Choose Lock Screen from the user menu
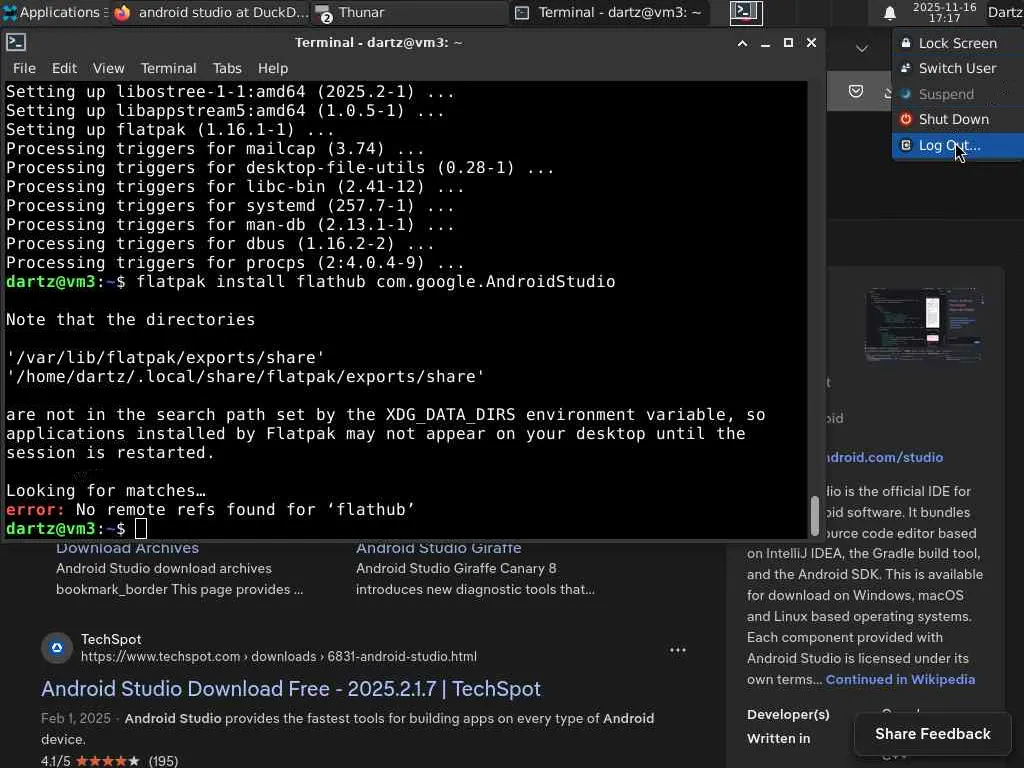This screenshot has height=768, width=1024. coord(958,43)
